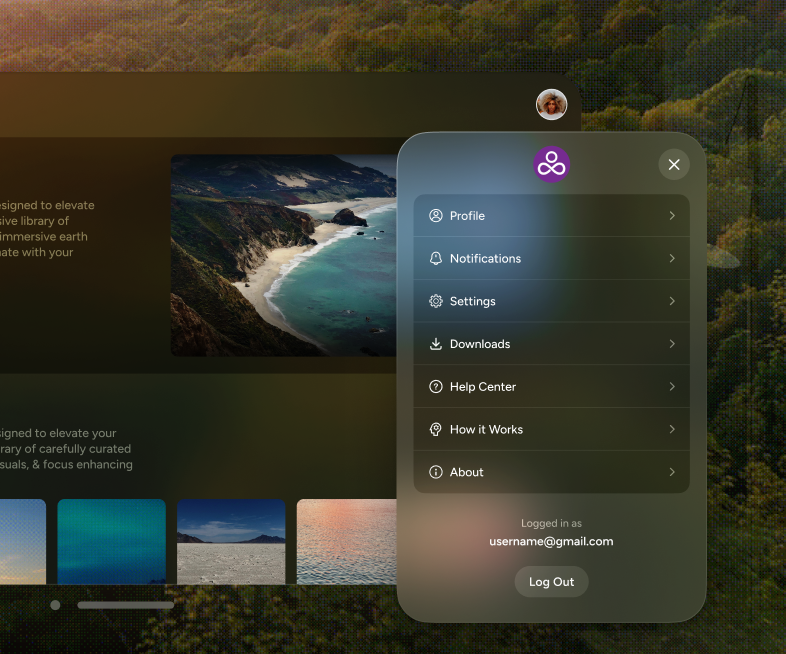
Task: Expand the Downloads row chevron
Action: [x=672, y=344]
